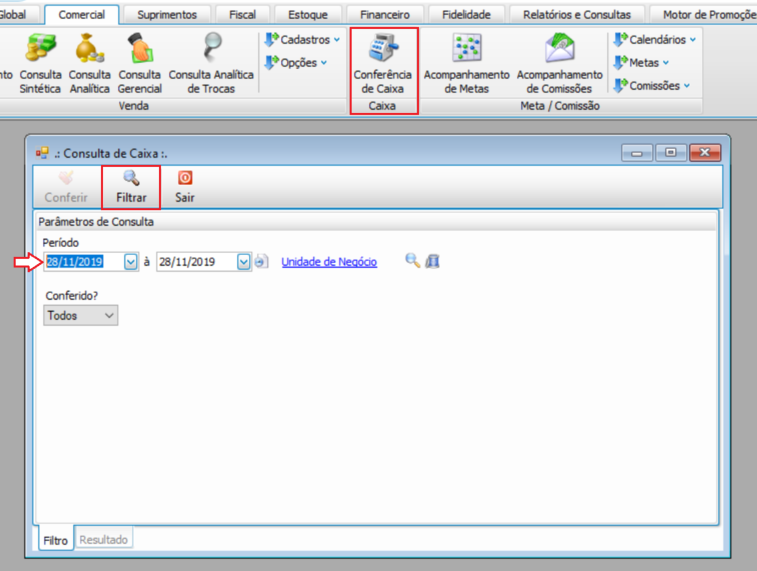Viewport: 757px width, 571px height.
Task: Click small period shortcut icon after end date
Action: pos(261,262)
